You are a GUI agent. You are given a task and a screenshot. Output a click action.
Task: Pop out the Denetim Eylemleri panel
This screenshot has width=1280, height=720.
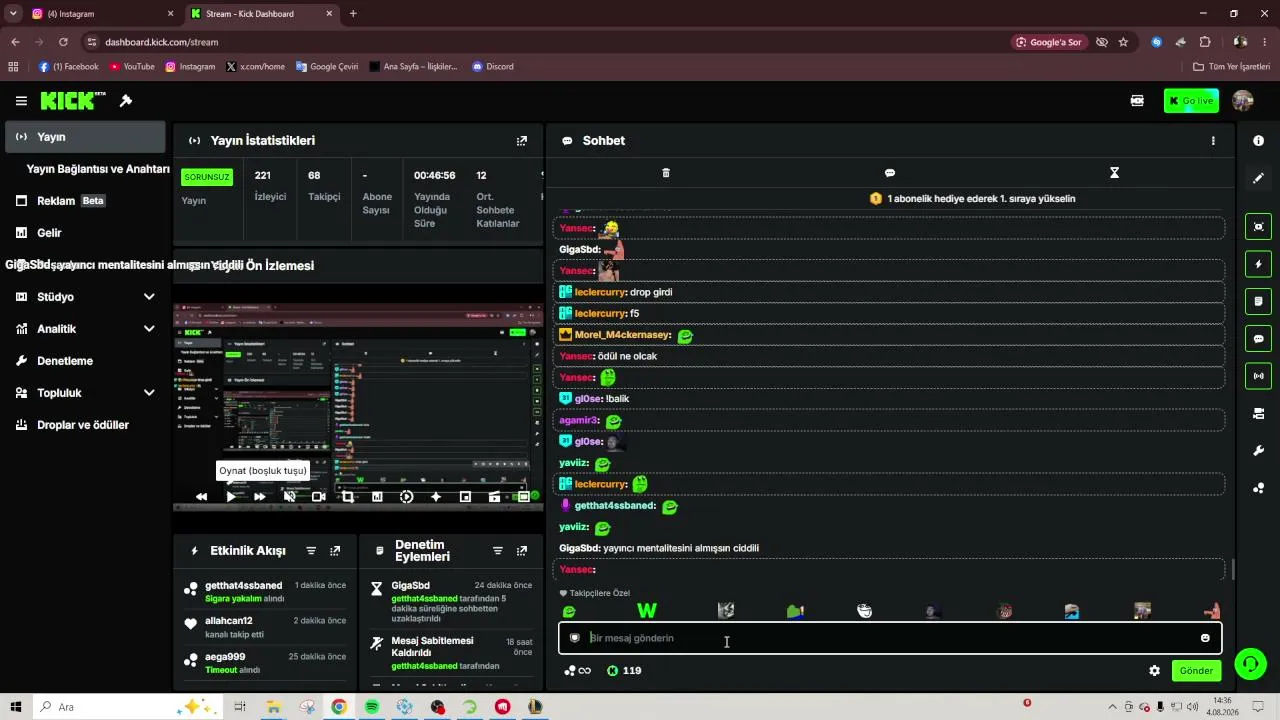521,551
